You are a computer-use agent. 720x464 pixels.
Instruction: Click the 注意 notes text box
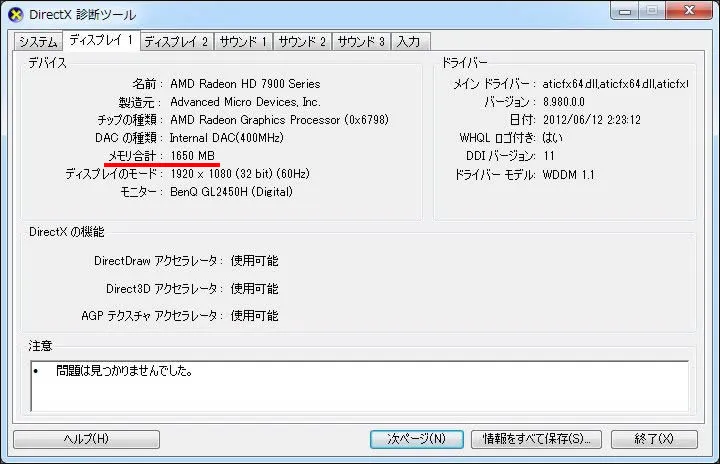click(360, 386)
